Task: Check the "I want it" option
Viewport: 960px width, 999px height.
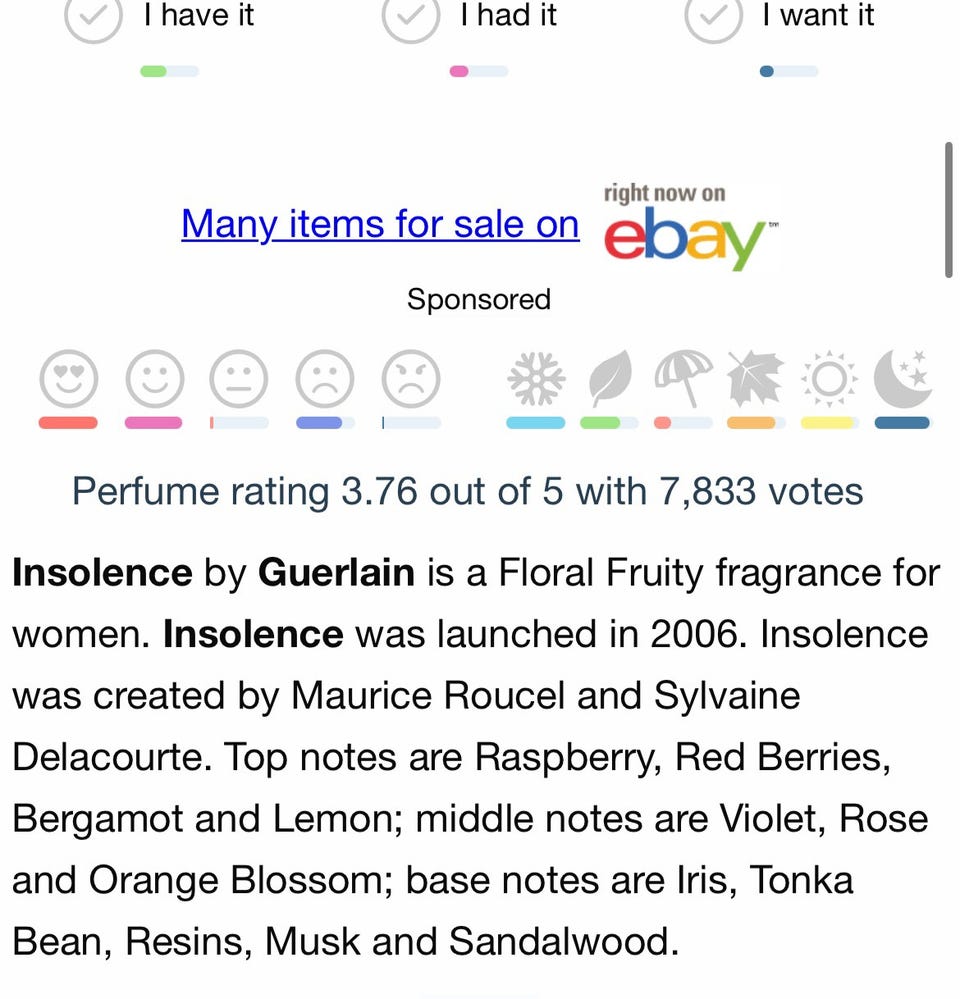Action: pyautogui.click(x=713, y=17)
